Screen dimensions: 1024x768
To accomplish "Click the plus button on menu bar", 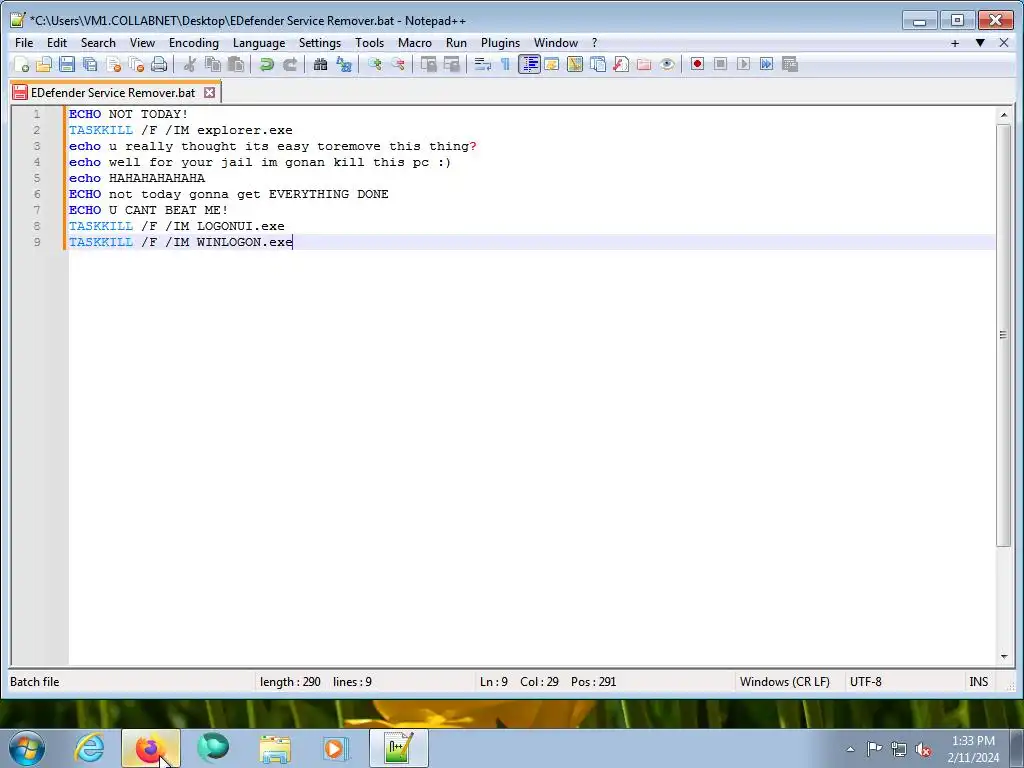I will (x=955, y=42).
